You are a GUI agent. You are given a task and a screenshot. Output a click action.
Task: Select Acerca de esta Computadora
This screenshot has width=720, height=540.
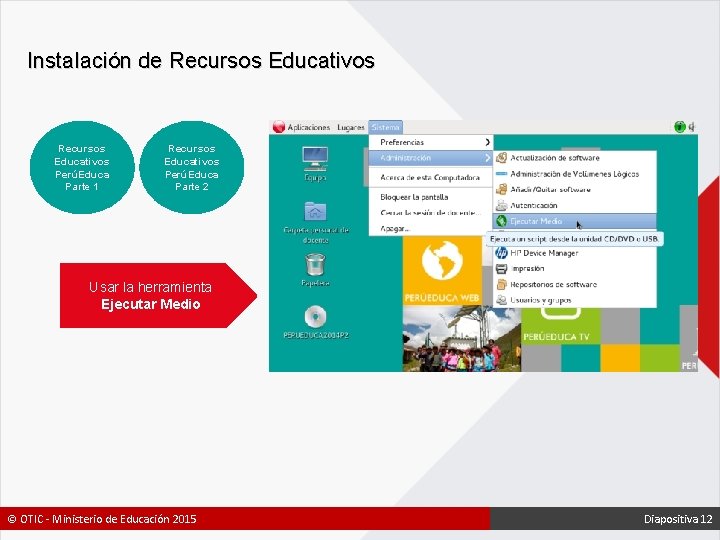tap(430, 177)
